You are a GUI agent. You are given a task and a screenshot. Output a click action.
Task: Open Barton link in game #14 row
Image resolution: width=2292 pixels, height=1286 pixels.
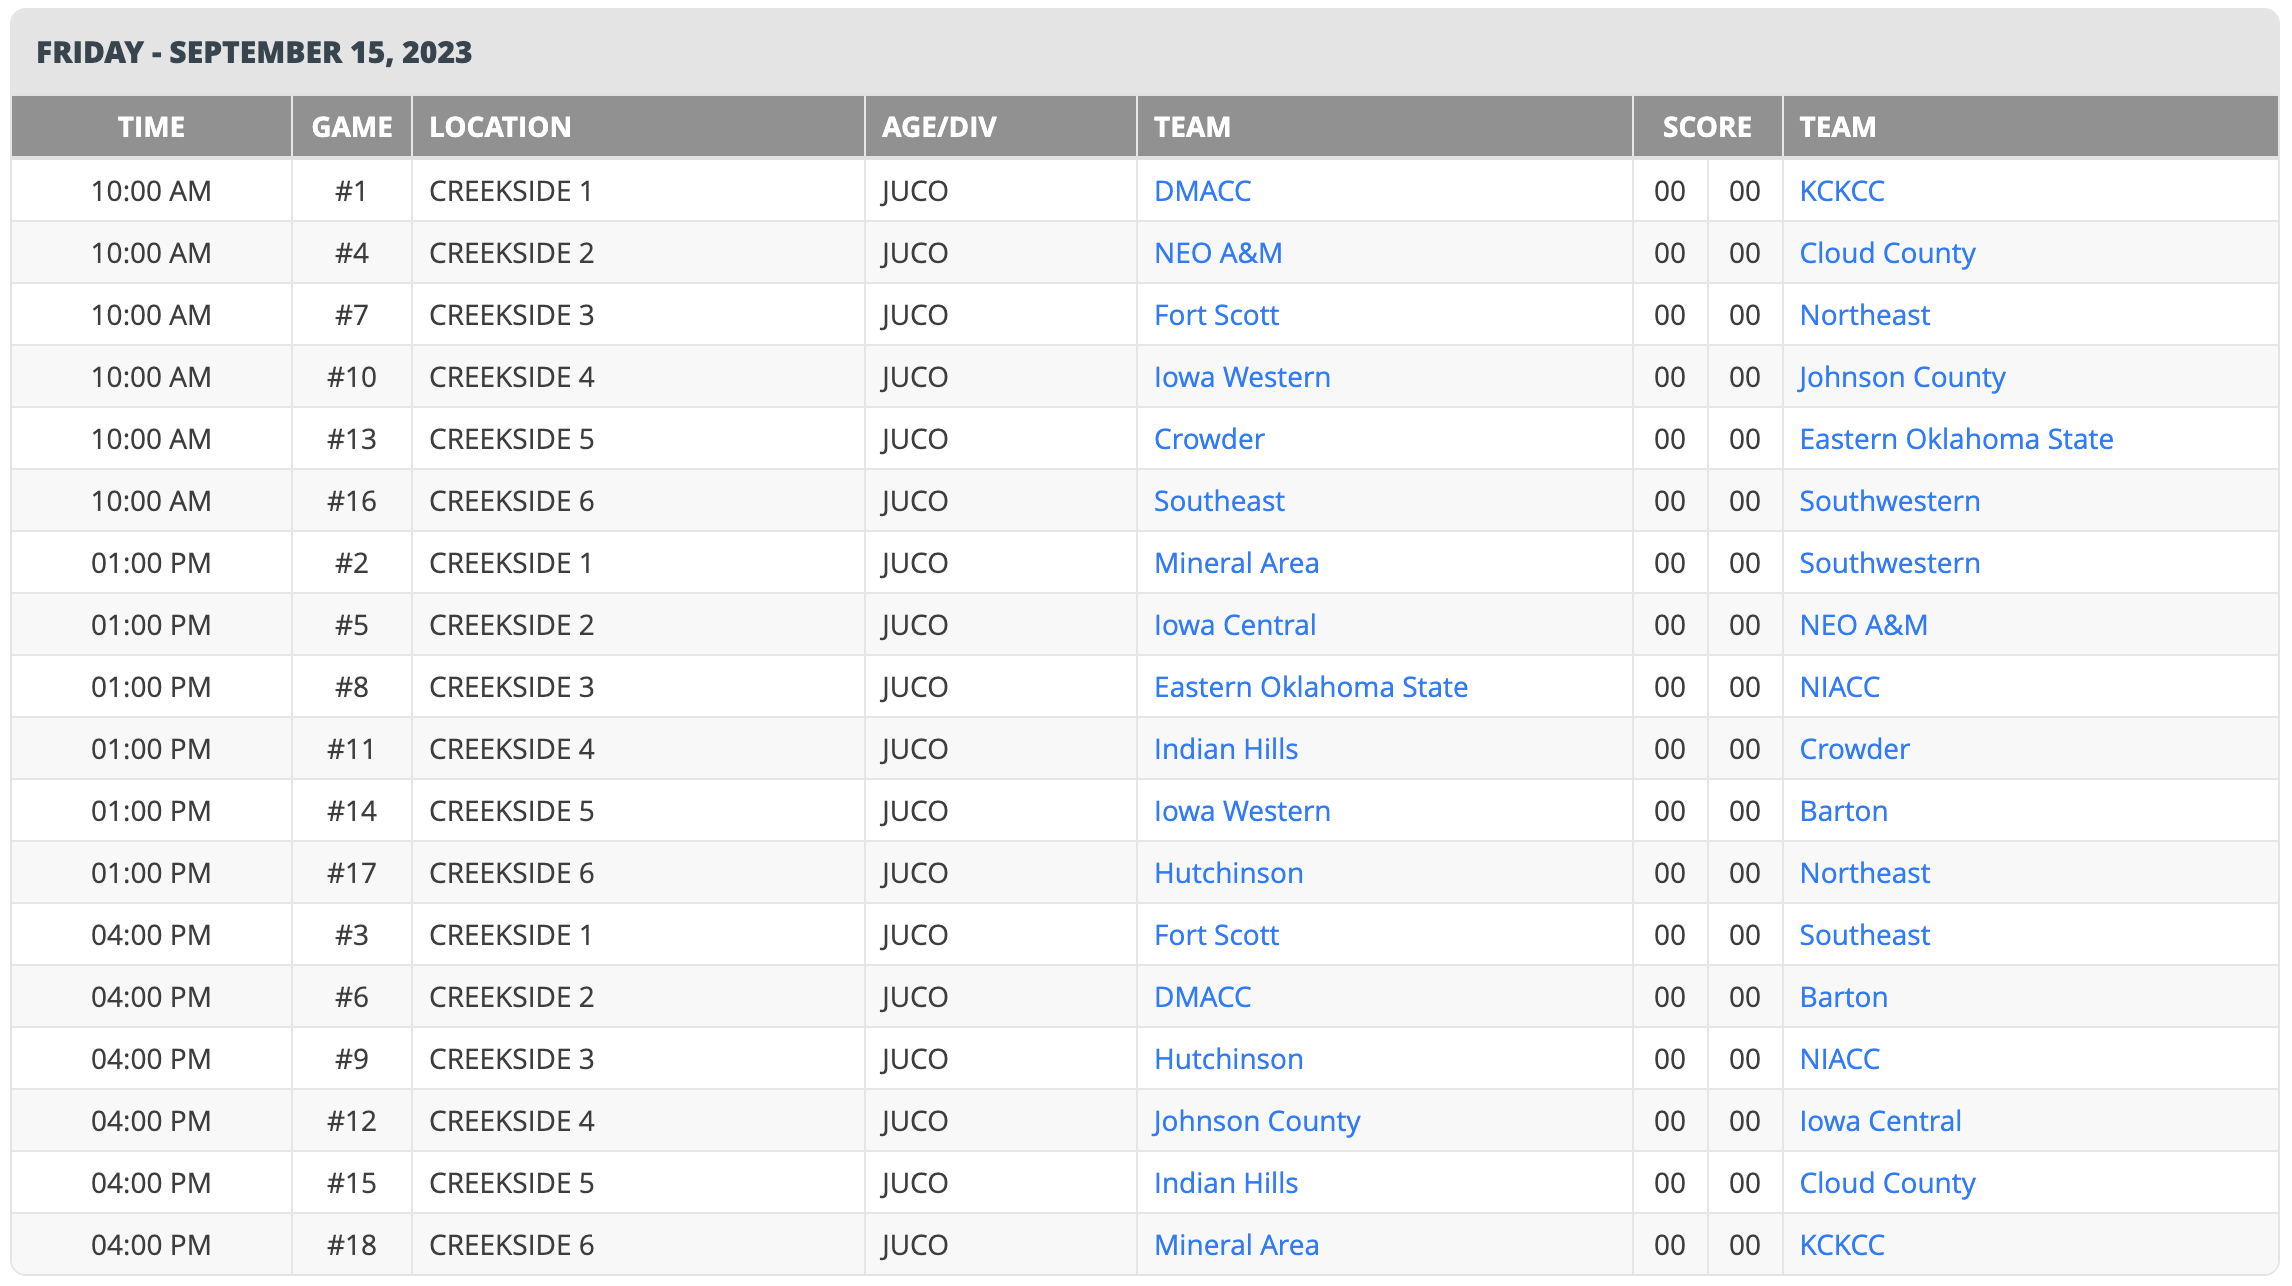[x=1843, y=811]
